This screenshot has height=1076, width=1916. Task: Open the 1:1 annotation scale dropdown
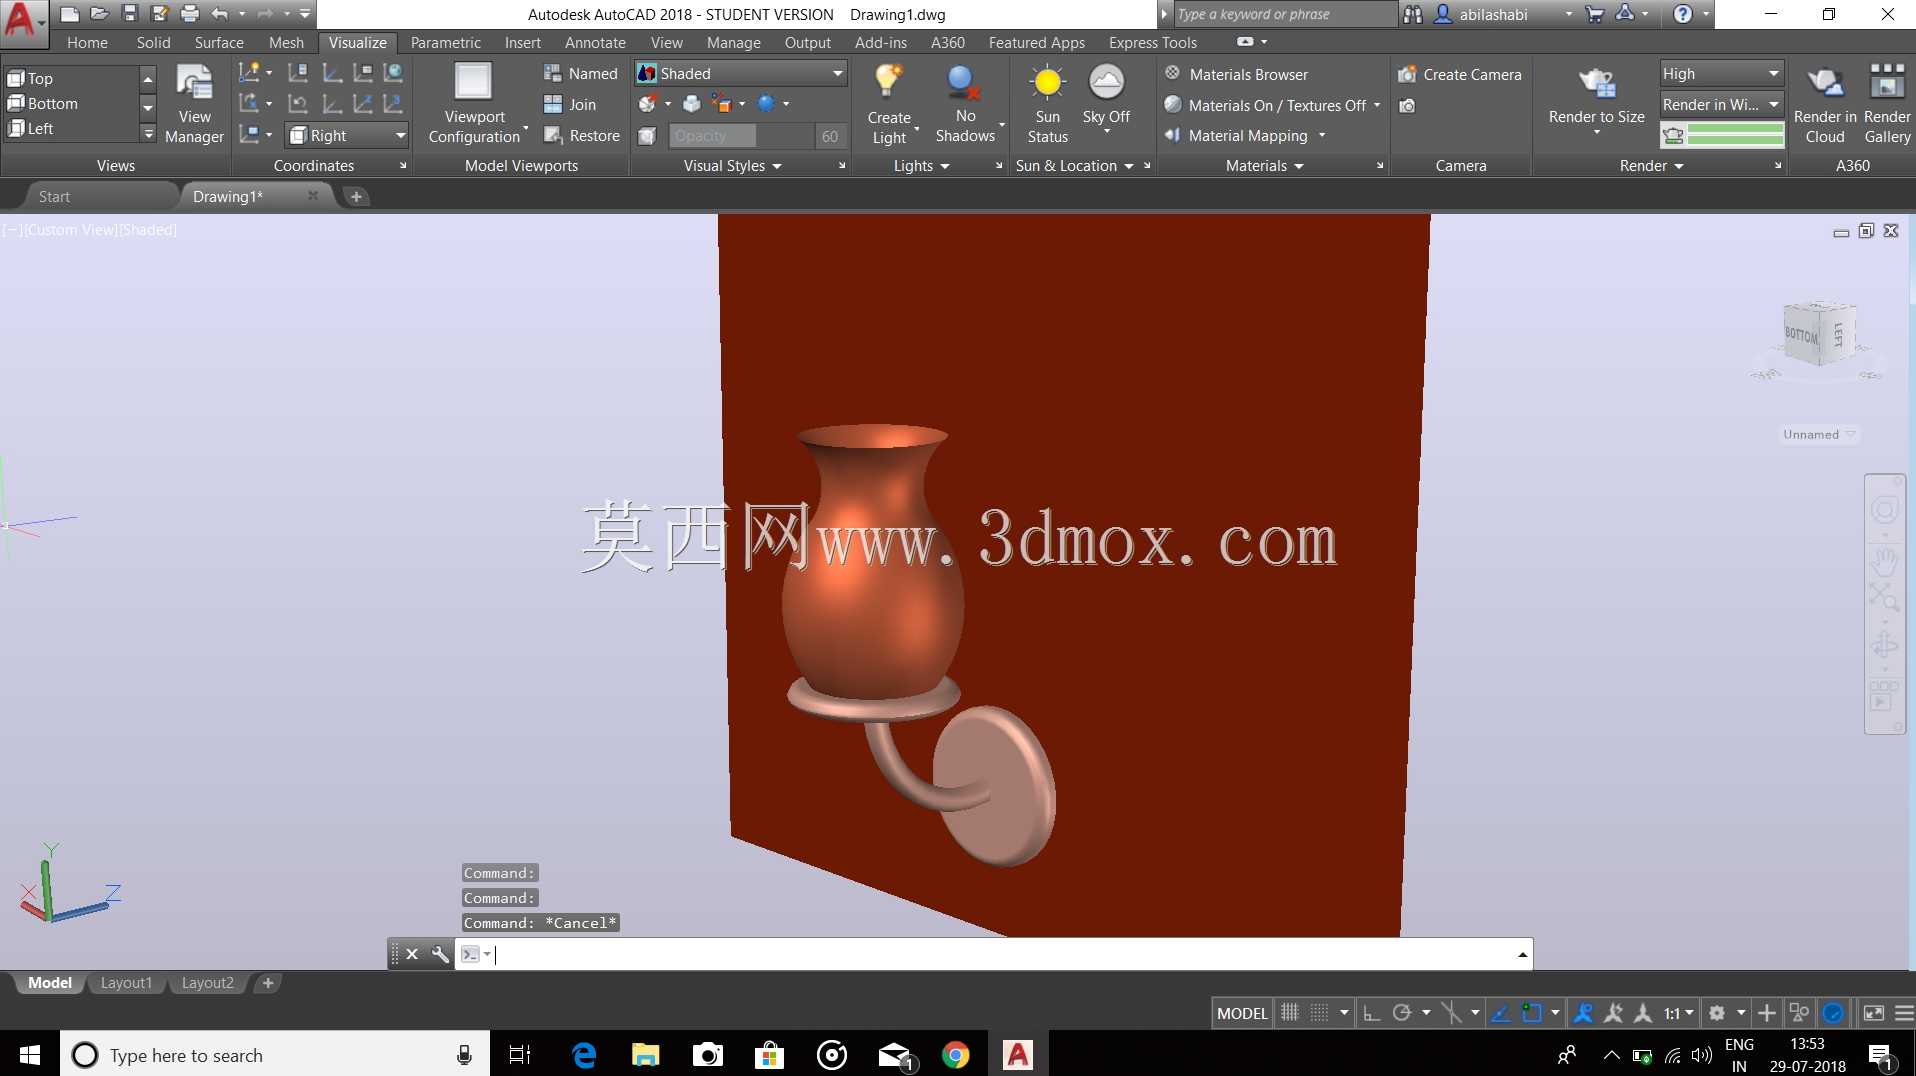(1678, 1013)
